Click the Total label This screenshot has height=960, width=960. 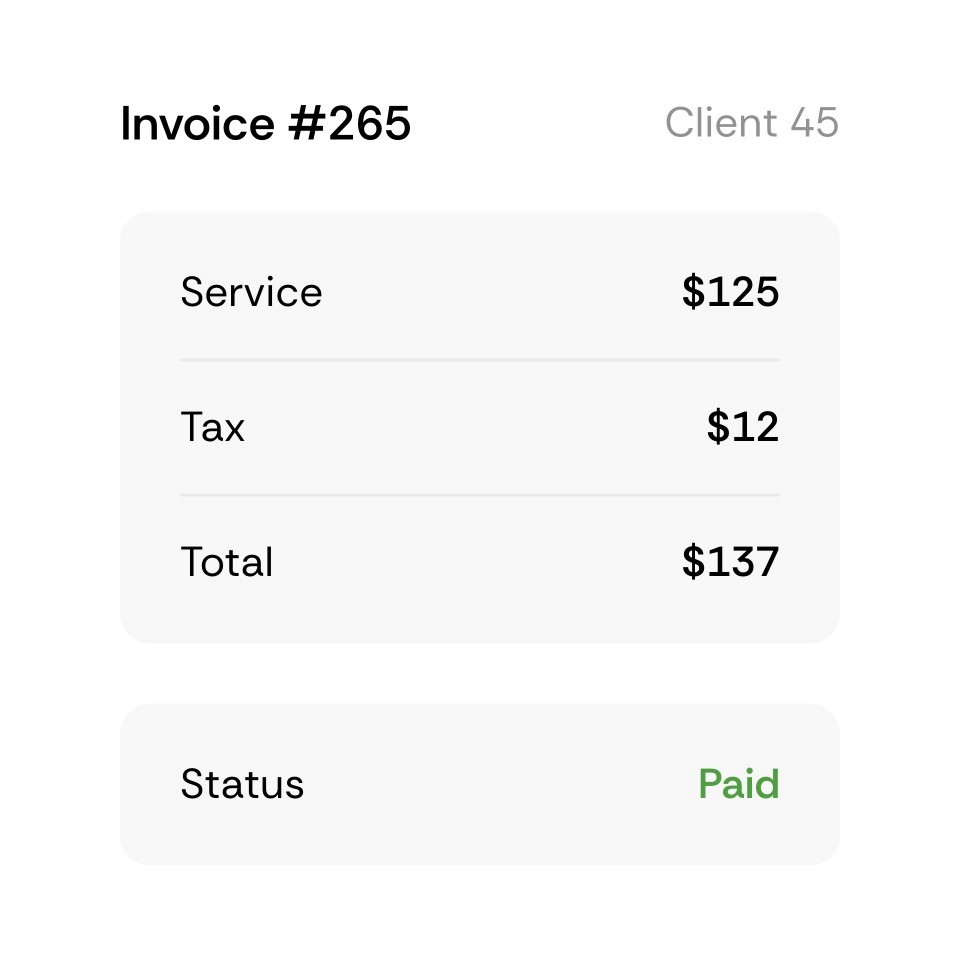click(x=226, y=562)
